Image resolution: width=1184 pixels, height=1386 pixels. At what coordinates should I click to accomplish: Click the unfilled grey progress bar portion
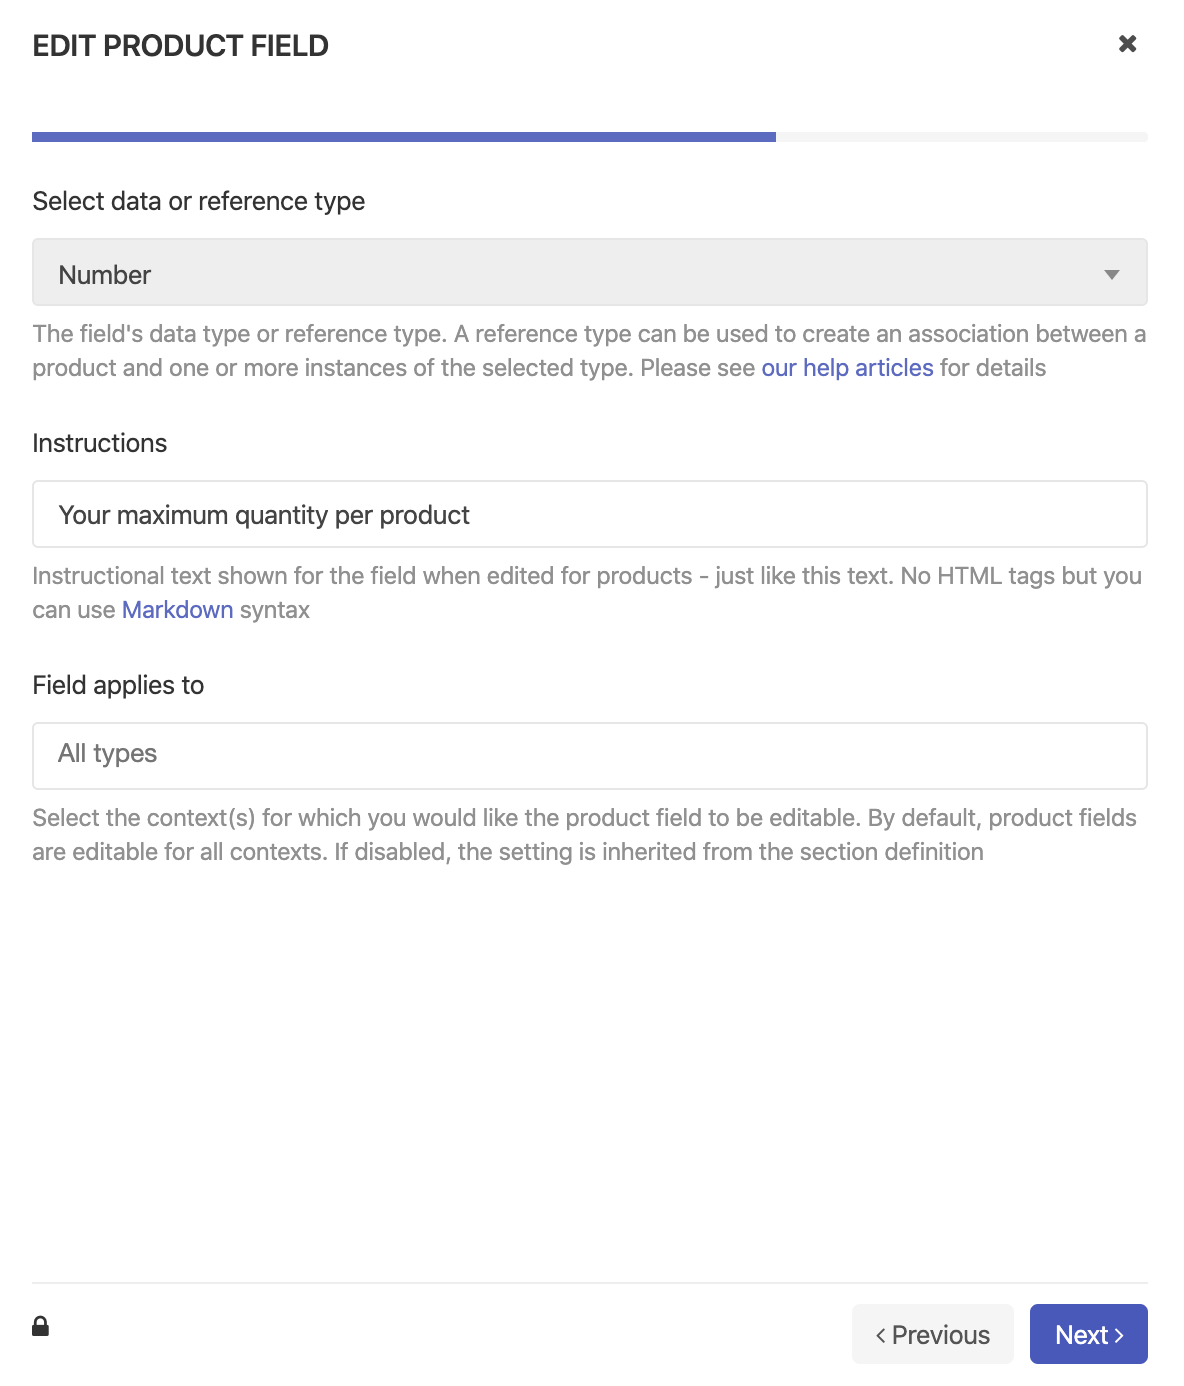[x=961, y=137]
